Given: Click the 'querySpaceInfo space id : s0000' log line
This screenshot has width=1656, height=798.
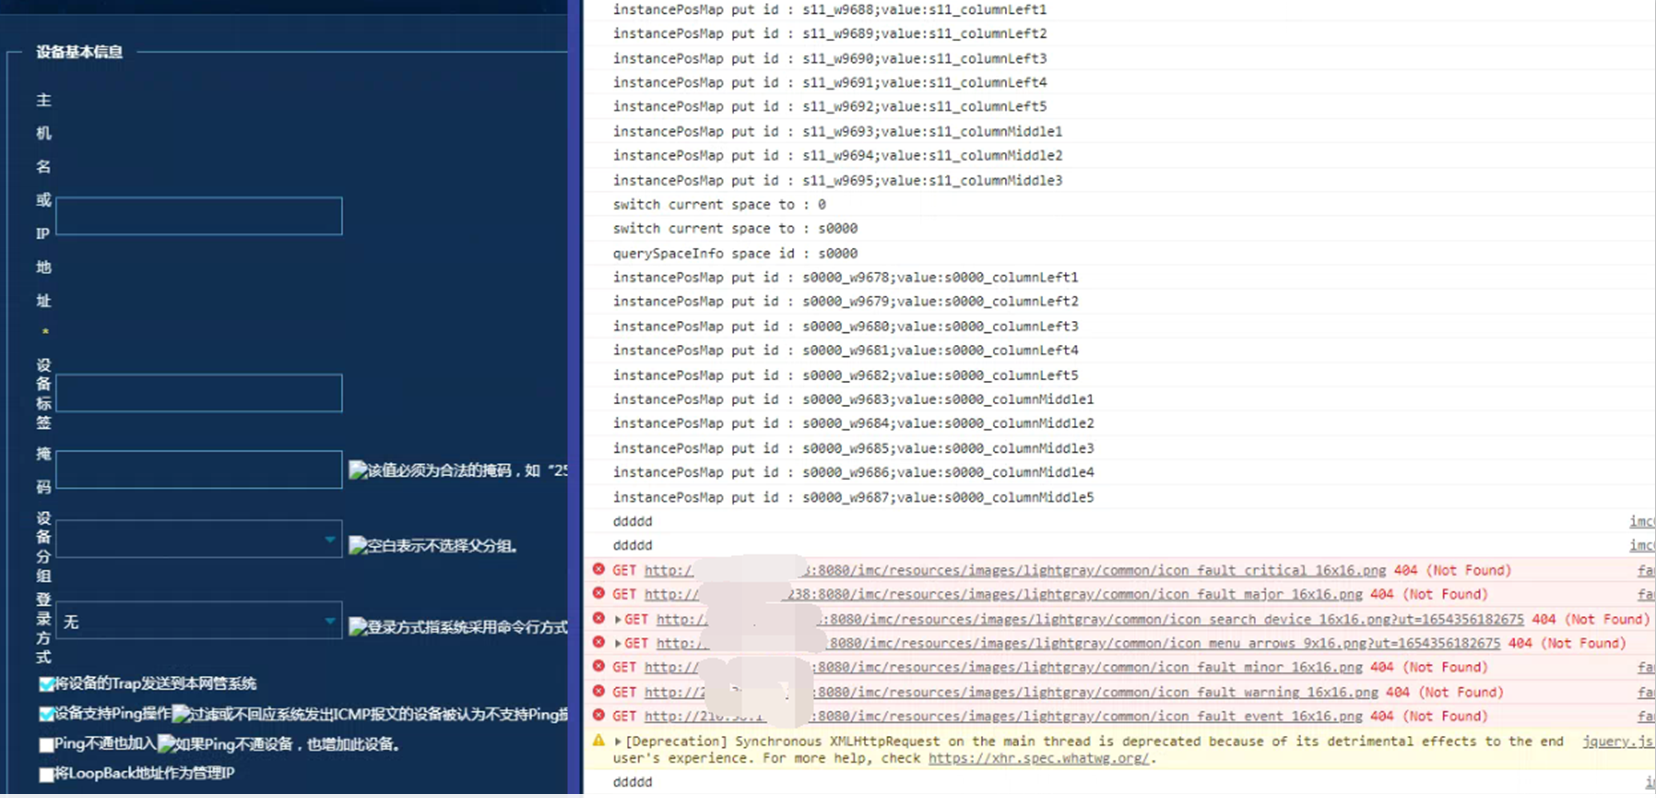Looking at the screenshot, I should (x=735, y=253).
